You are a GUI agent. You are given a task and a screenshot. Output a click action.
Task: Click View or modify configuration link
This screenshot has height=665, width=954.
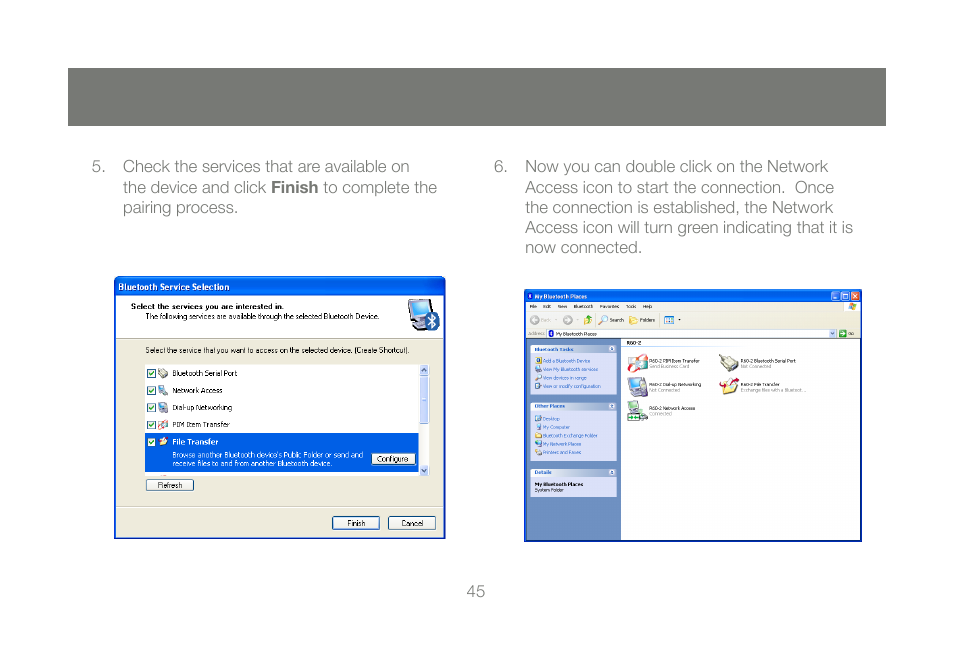click(572, 386)
